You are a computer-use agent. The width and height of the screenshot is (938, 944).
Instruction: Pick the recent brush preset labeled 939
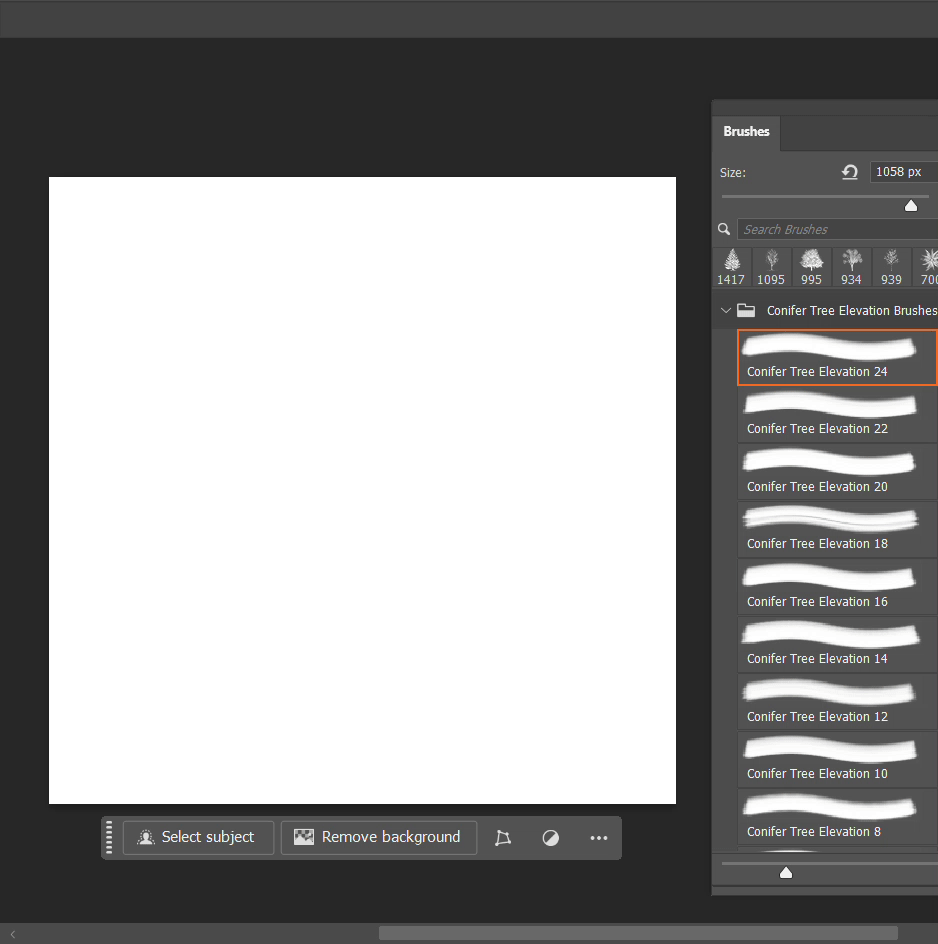891,267
